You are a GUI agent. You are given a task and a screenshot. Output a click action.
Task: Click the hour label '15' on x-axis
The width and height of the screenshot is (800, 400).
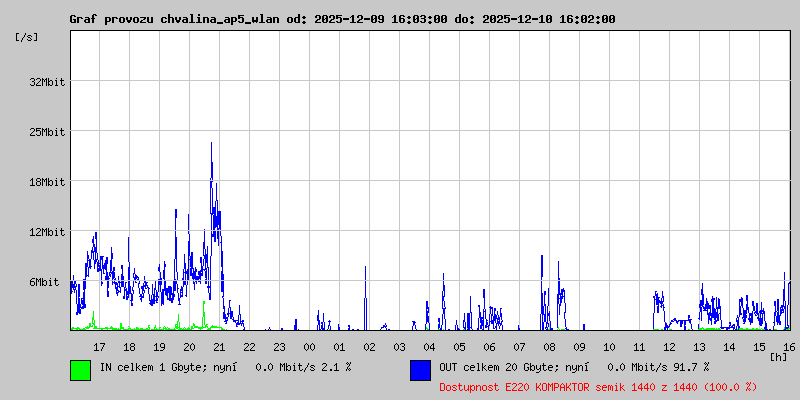click(759, 347)
